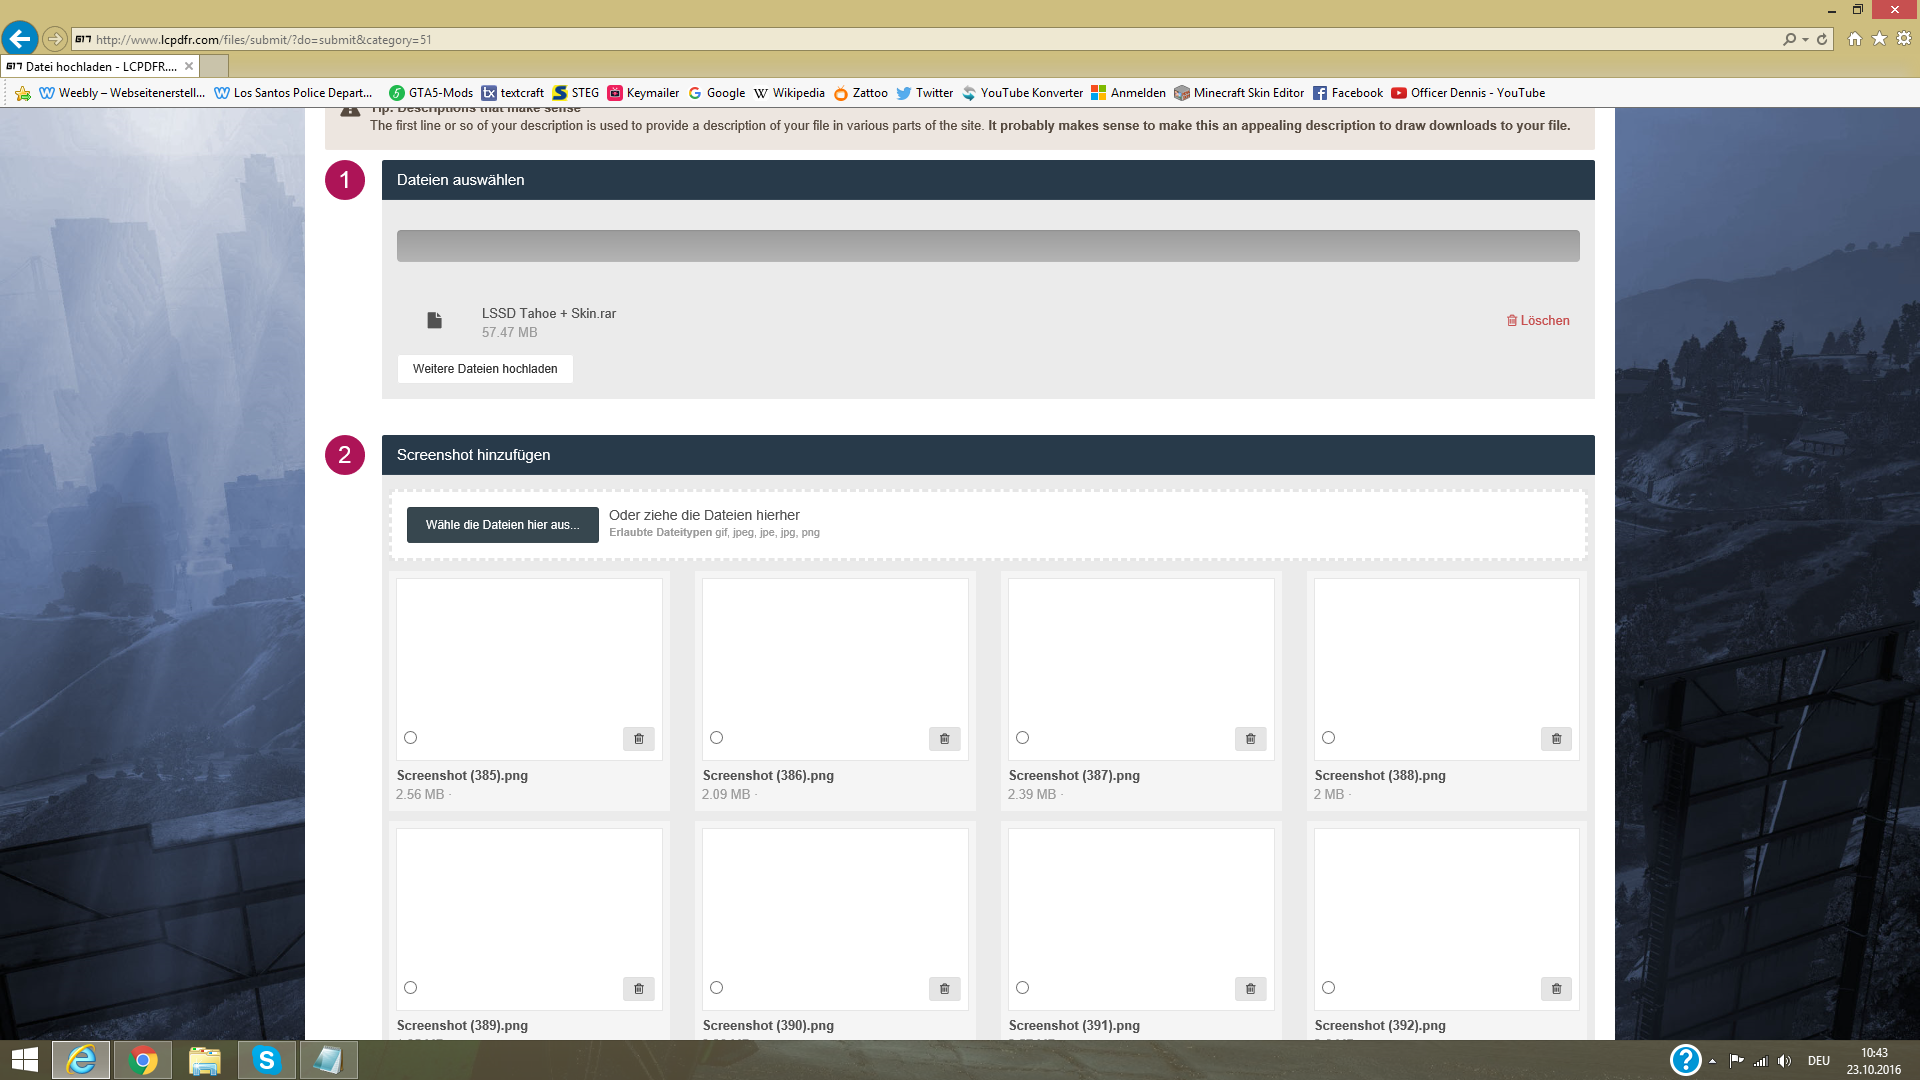This screenshot has height=1080, width=1920.
Task: Open IE home page icon
Action: 1855,39
